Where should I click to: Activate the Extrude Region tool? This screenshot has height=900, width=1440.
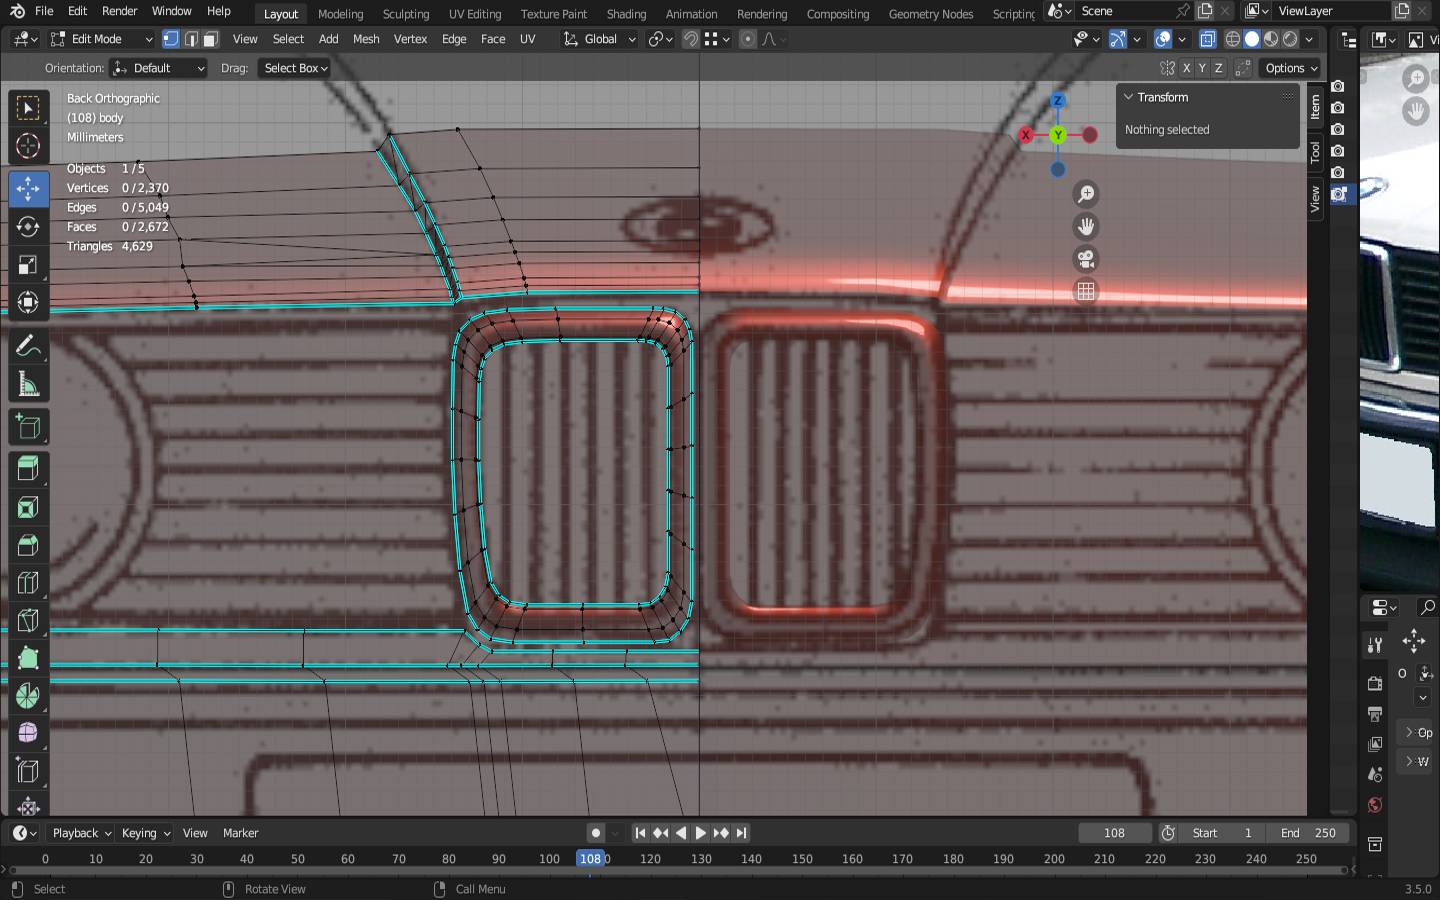(28, 468)
